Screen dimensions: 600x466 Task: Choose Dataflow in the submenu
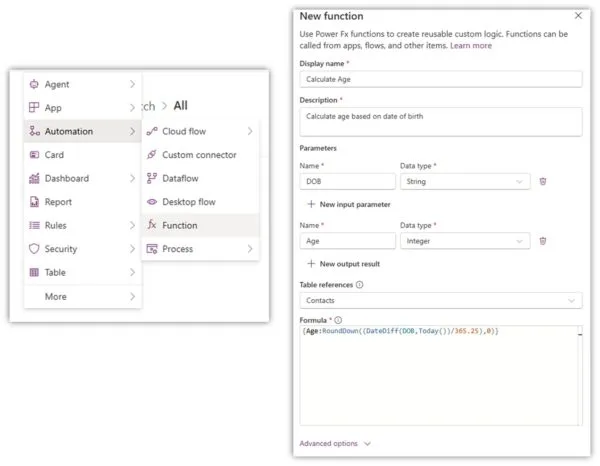coord(201,178)
